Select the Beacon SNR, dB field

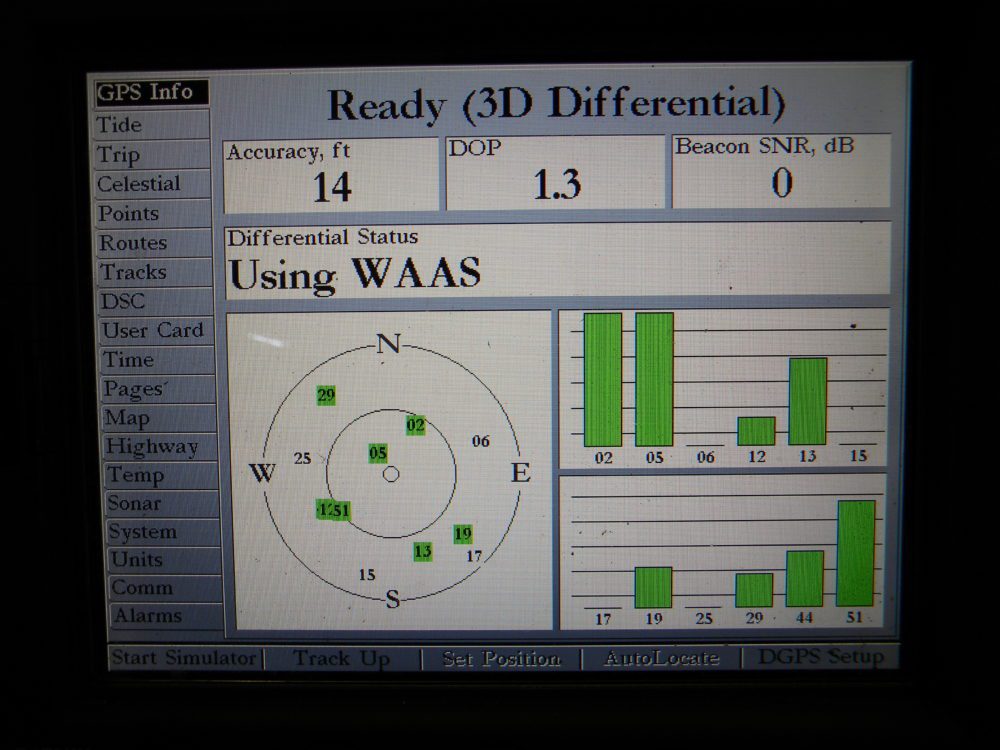point(781,171)
